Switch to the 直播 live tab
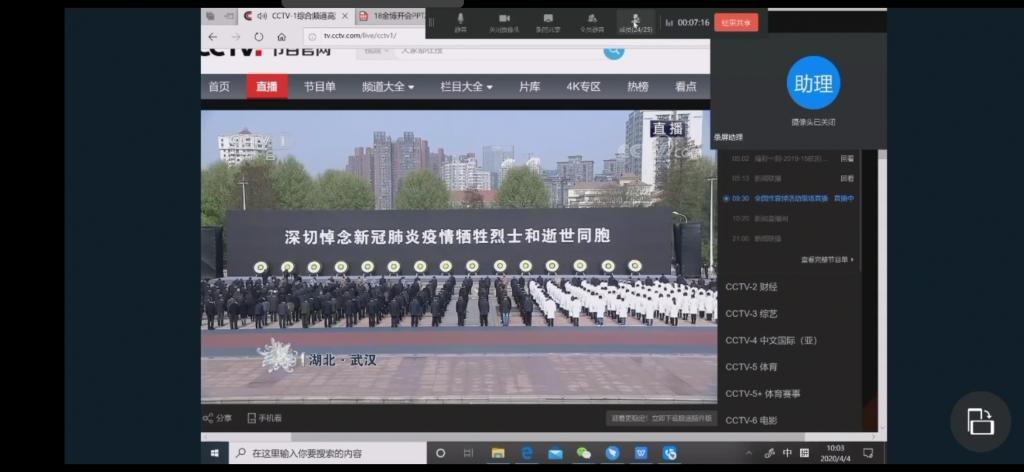The width and height of the screenshot is (1024, 472). tap(267, 87)
